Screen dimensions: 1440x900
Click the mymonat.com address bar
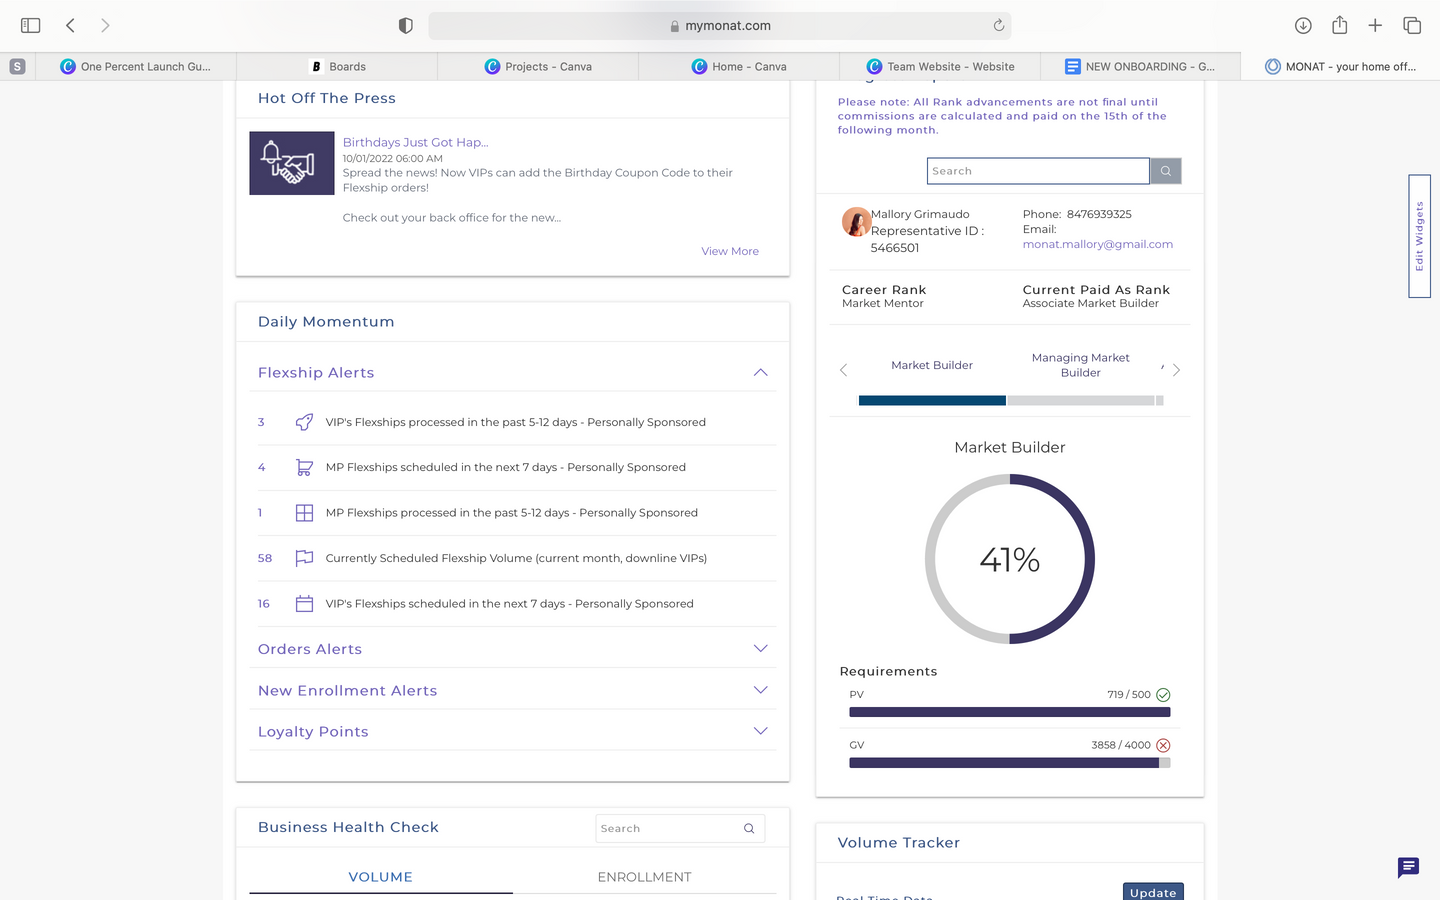tap(719, 26)
